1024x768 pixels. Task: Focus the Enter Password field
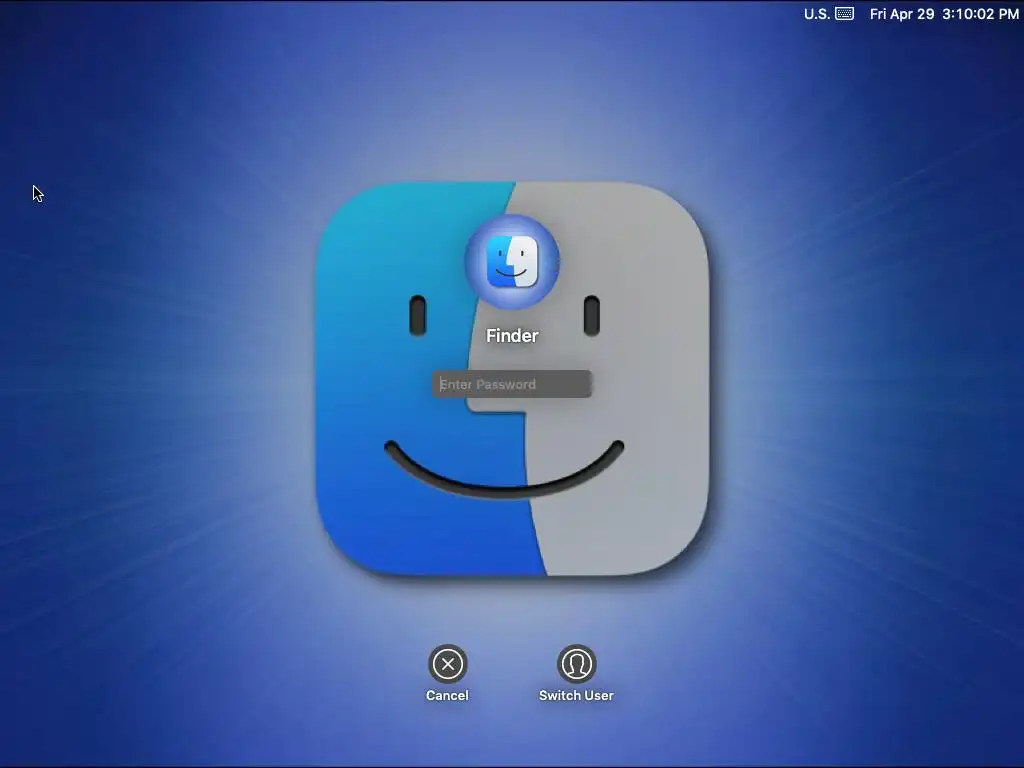point(512,384)
